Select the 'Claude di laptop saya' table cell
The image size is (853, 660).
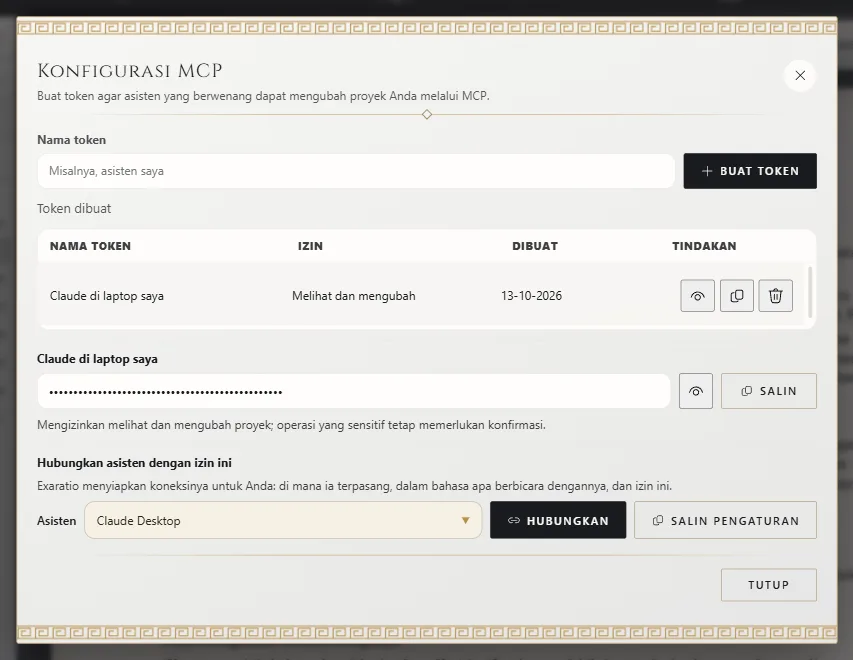[107, 296]
